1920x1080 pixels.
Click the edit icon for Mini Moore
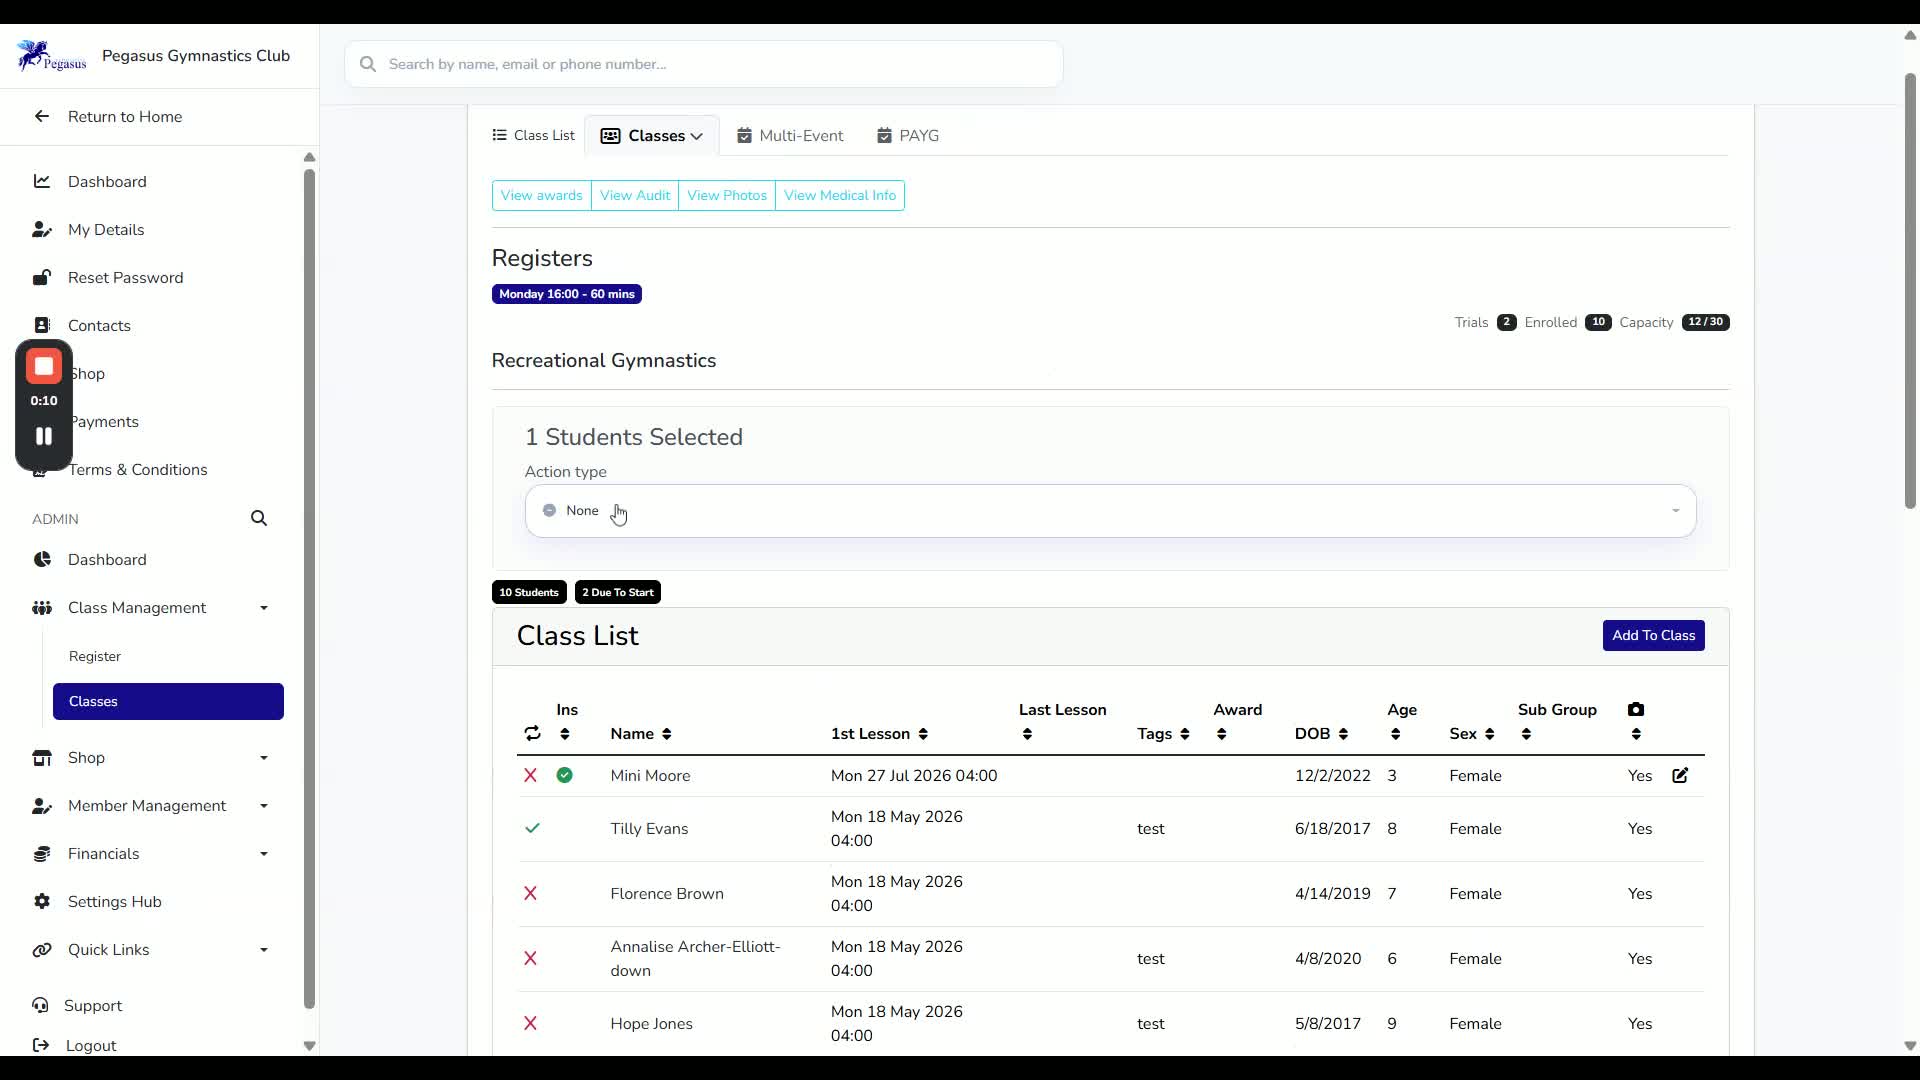point(1680,776)
